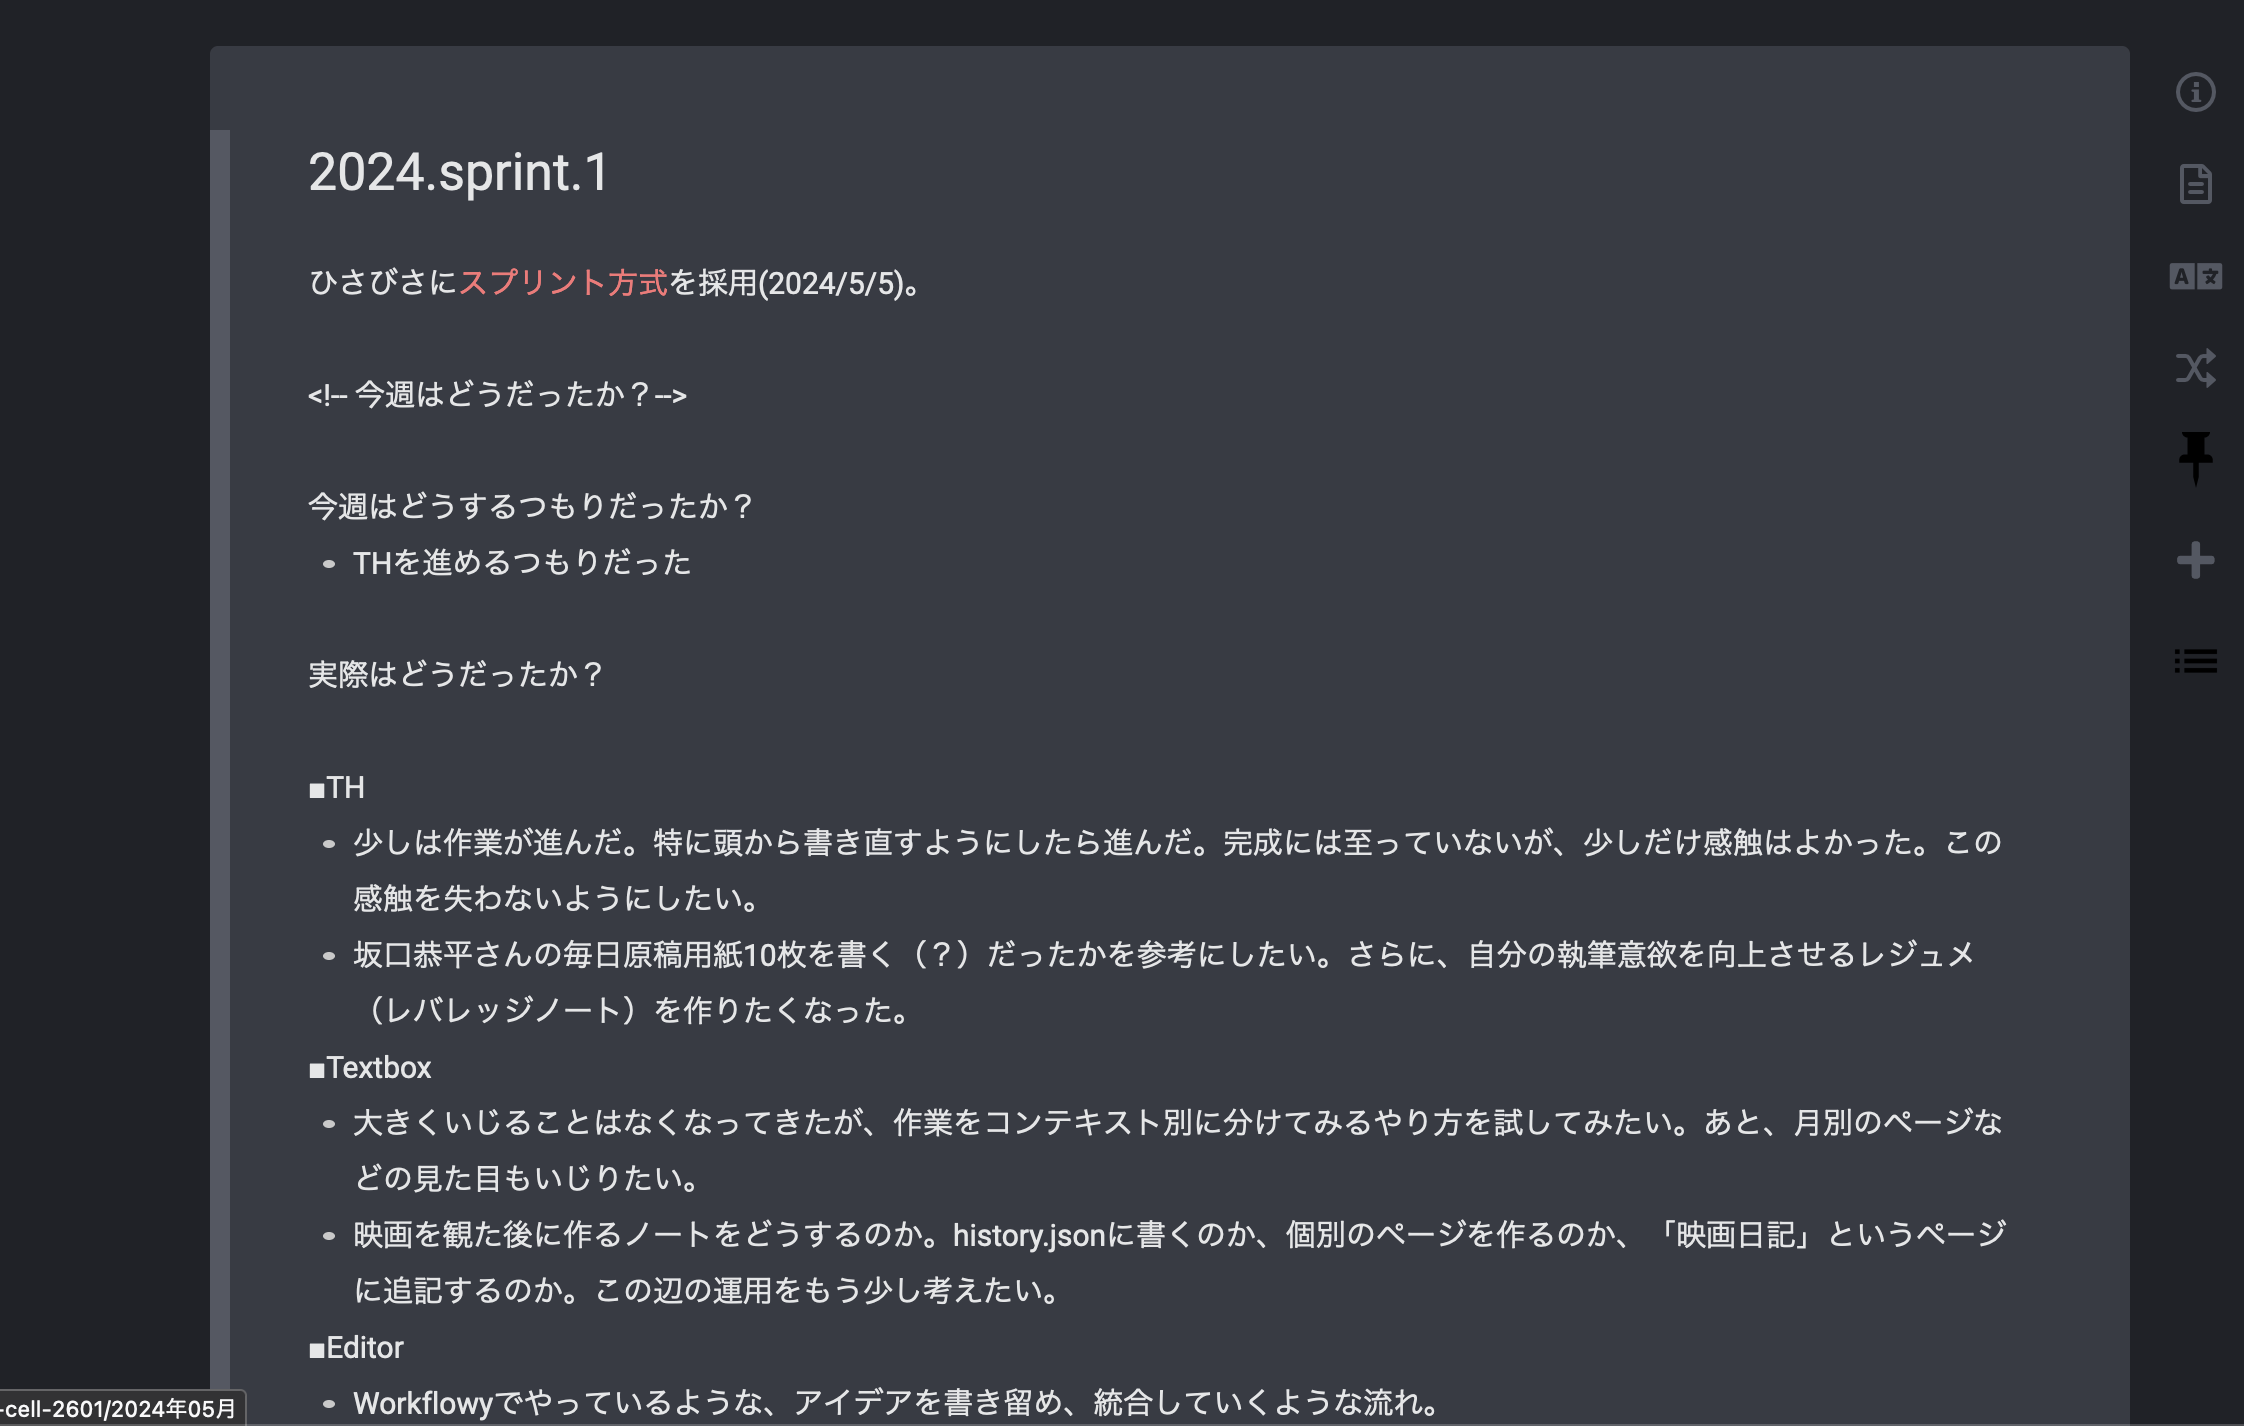Click the bullet before THを進めるつもりだった

click(x=329, y=563)
